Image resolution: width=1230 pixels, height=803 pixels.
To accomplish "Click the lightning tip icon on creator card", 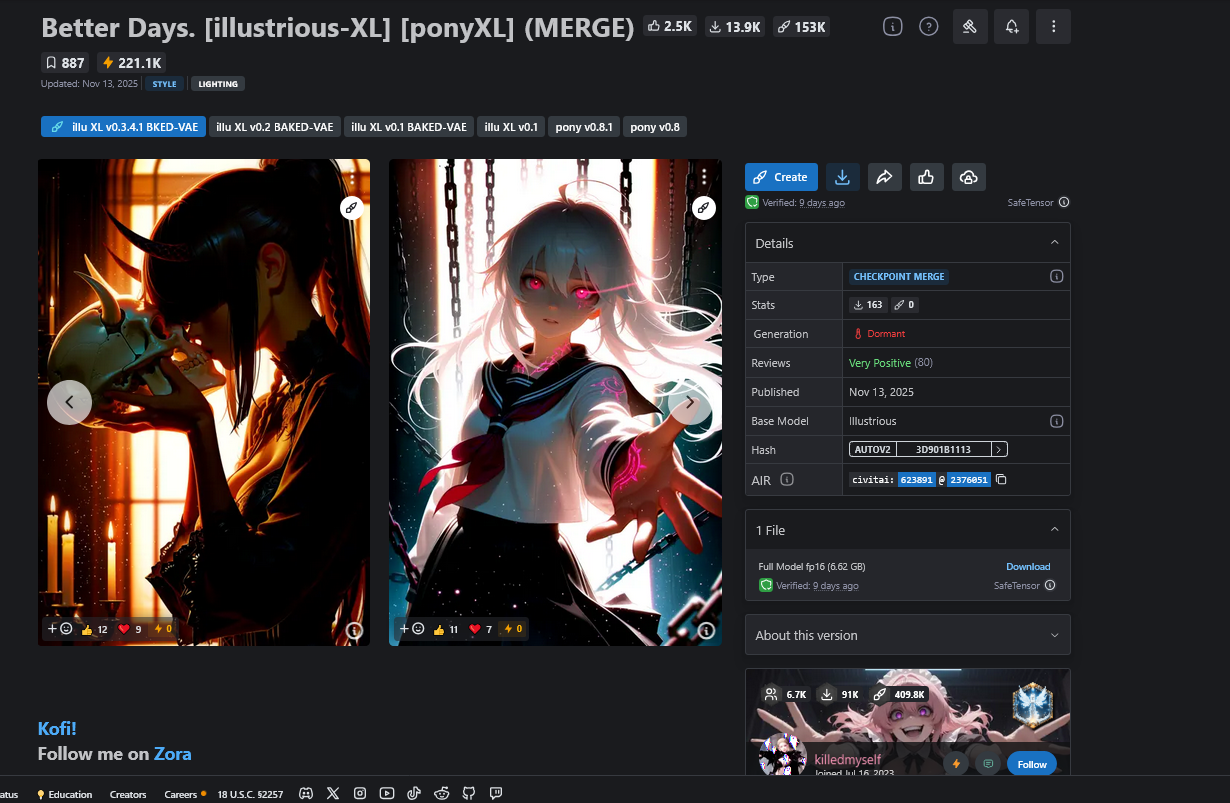I will pyautogui.click(x=956, y=764).
